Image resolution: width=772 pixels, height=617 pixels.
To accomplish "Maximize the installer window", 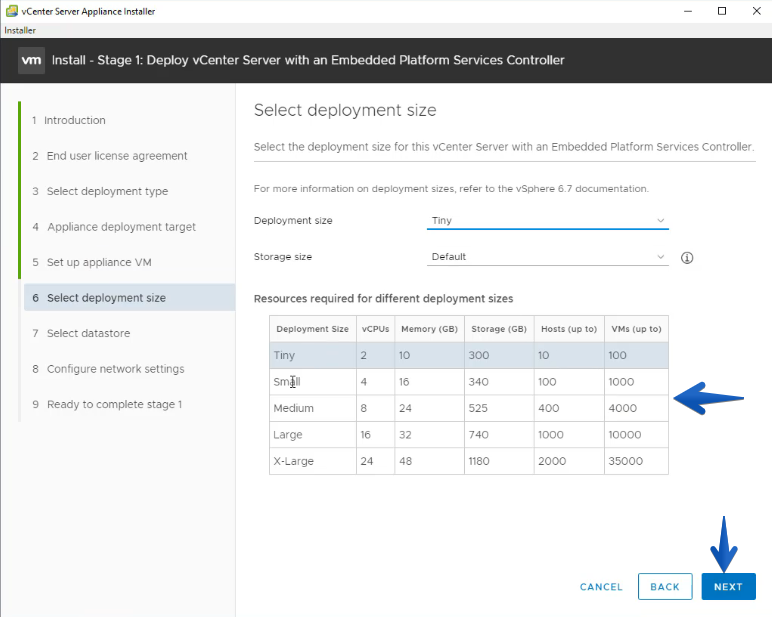I will pyautogui.click(x=722, y=11).
